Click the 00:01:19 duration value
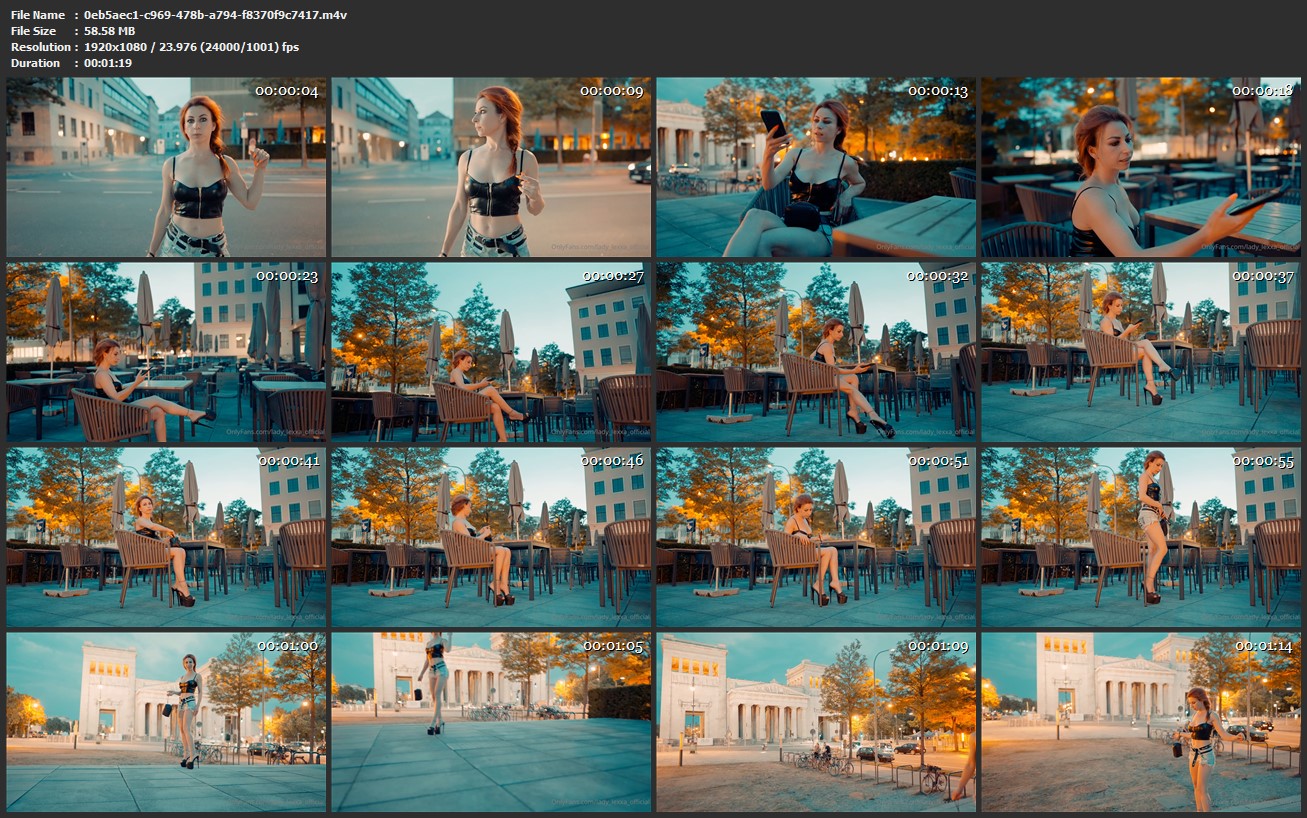The image size is (1307, 818). (108, 63)
